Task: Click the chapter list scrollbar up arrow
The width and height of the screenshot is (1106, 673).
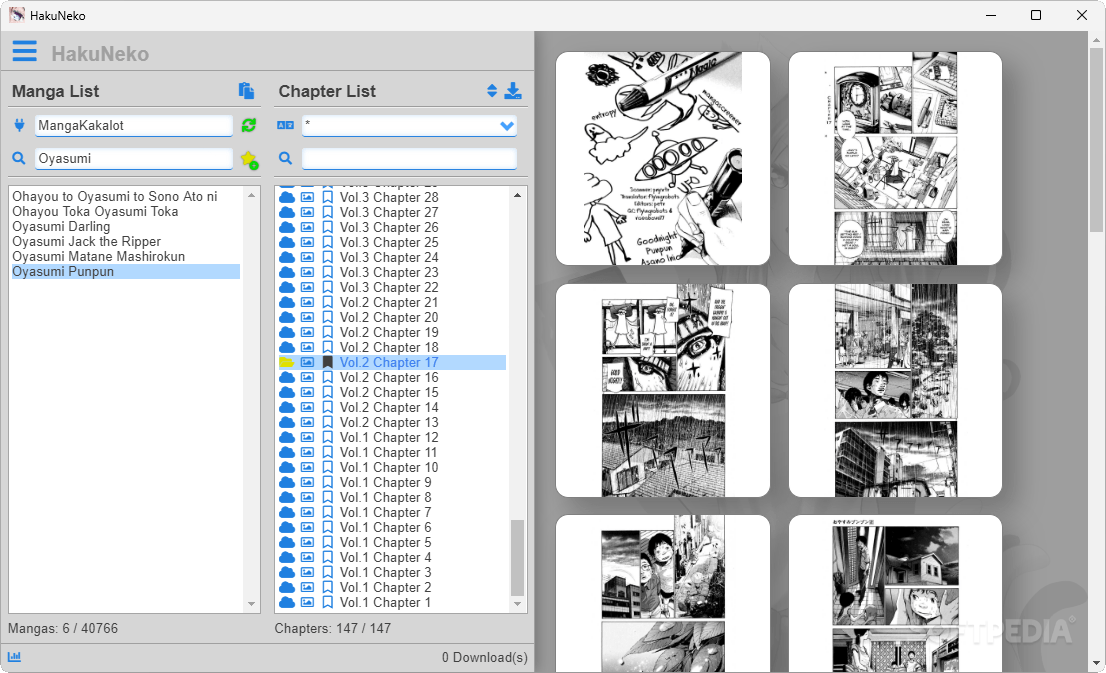Action: tap(517, 195)
